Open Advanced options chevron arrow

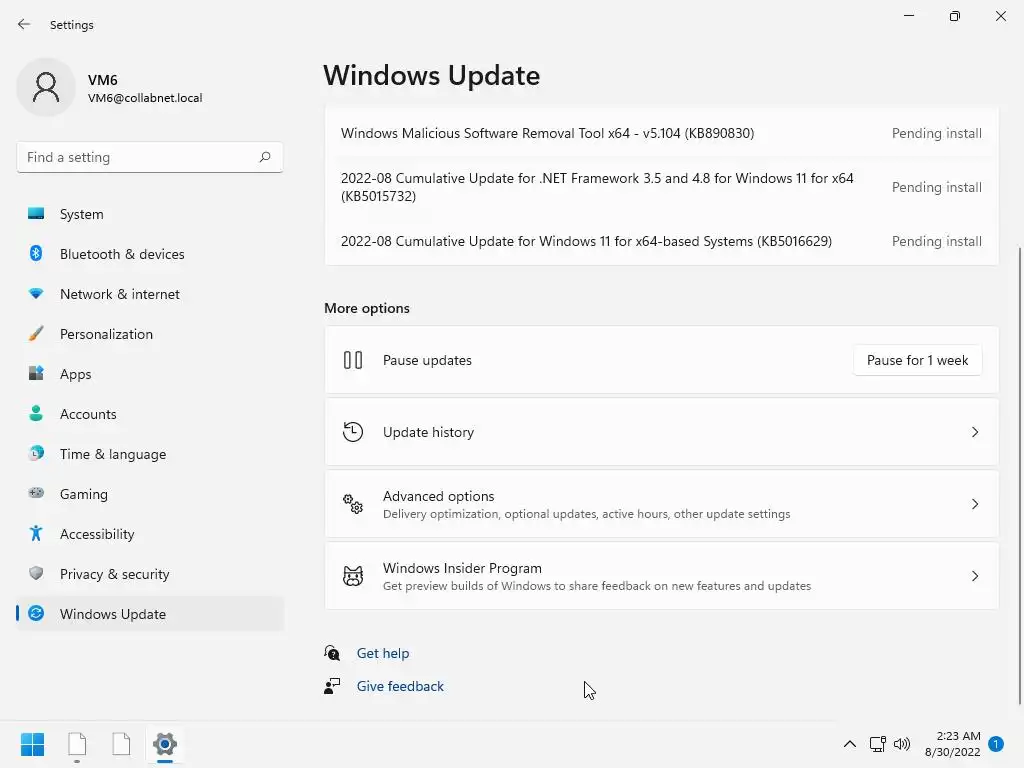975,504
